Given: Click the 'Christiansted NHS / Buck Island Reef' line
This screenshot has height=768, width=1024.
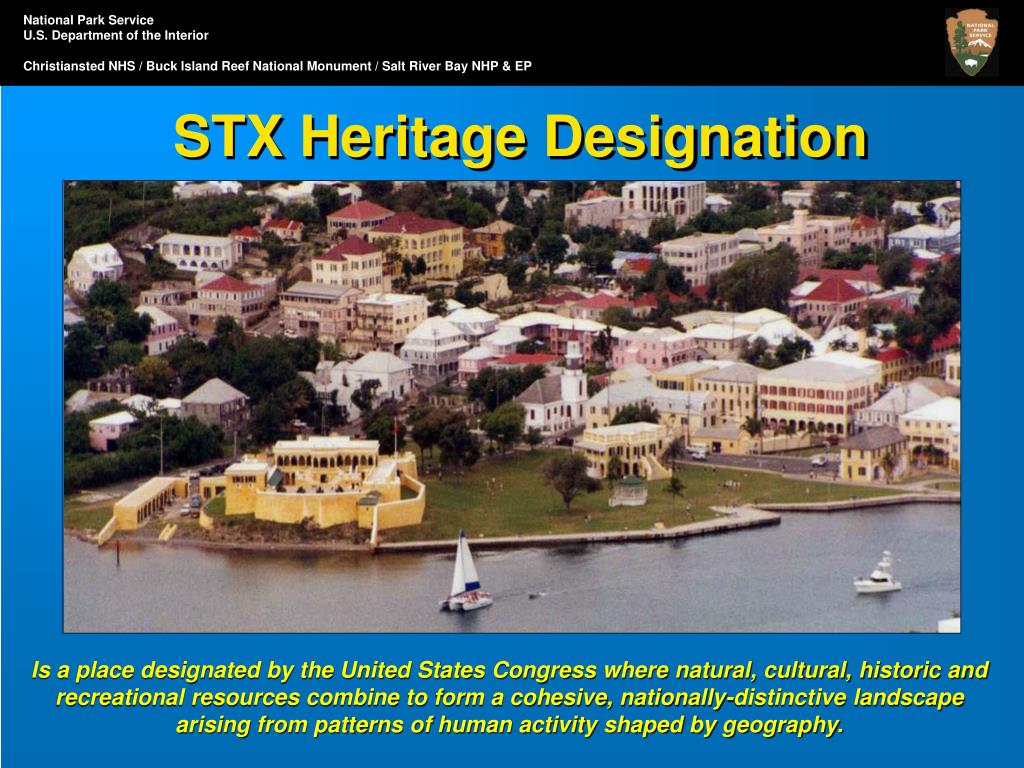Looking at the screenshot, I should 278,66.
